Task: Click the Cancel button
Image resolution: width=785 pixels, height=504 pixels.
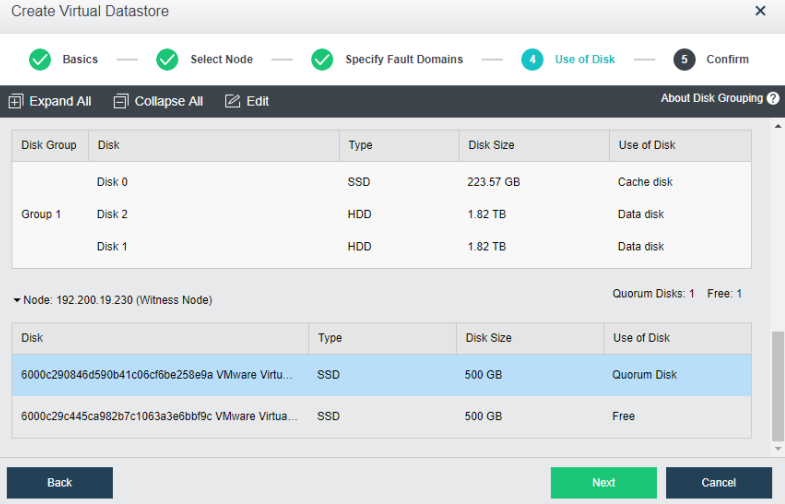Action: [718, 483]
